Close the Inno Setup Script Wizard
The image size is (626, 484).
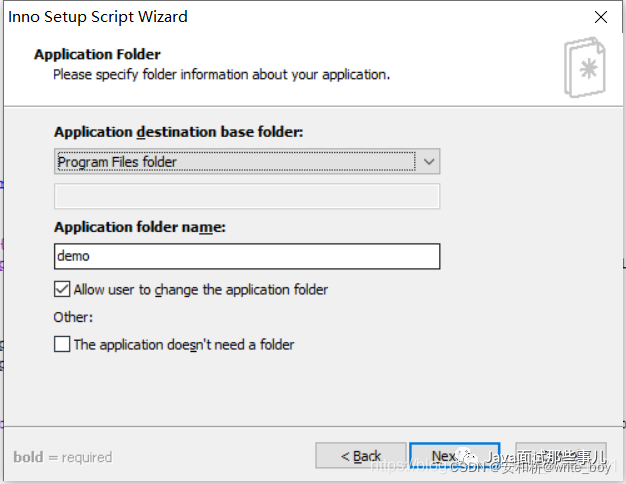tap(601, 17)
